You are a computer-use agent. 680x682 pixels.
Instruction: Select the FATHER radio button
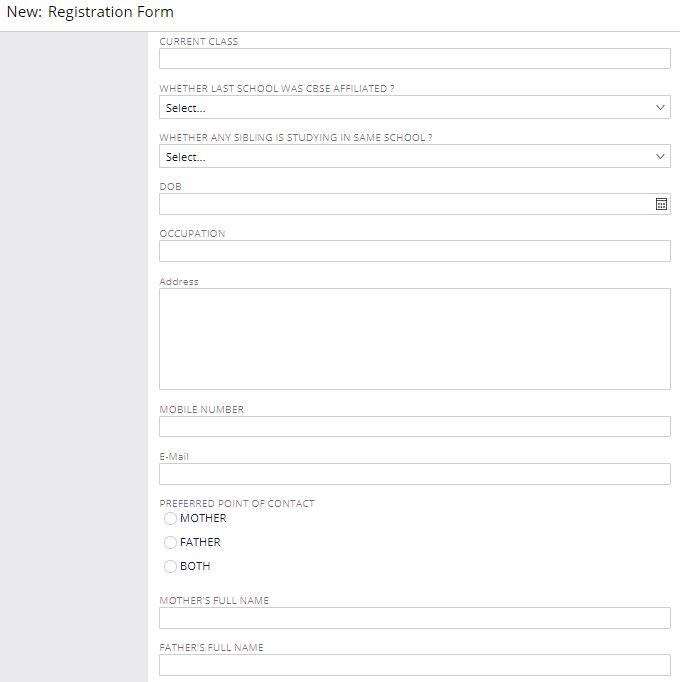tap(170, 542)
